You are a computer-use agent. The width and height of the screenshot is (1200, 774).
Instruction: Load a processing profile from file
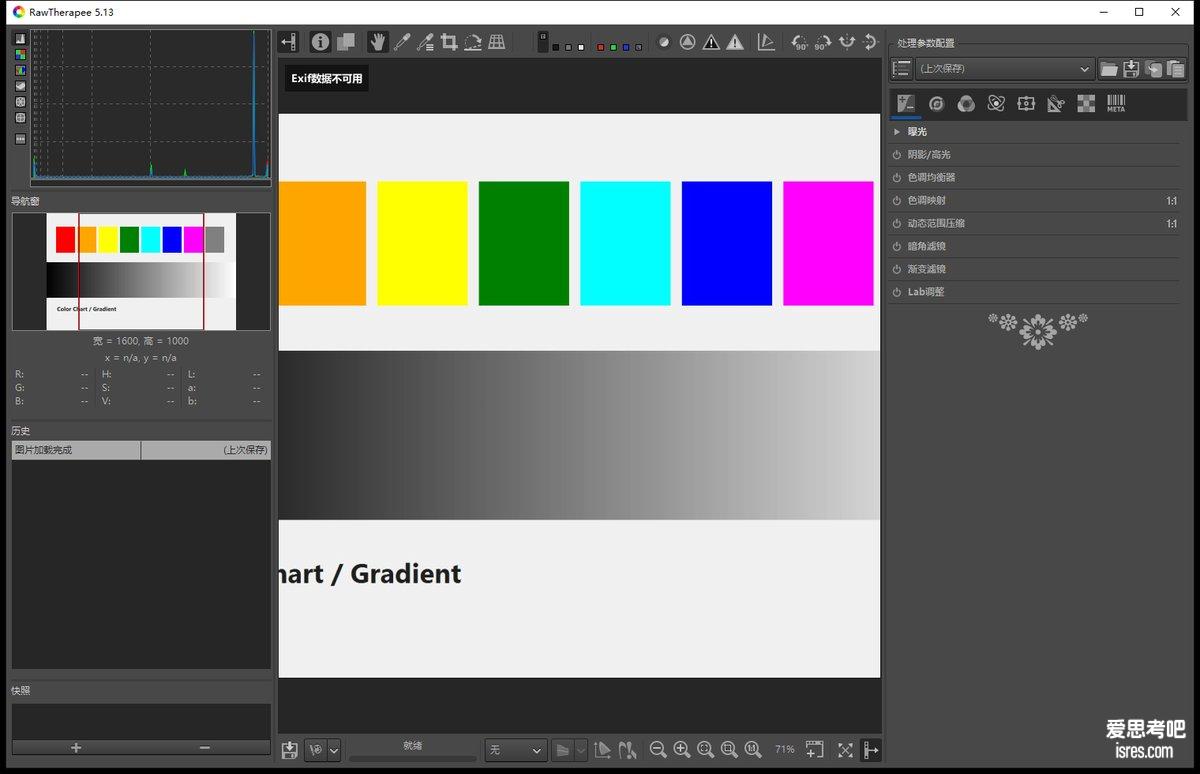click(x=1109, y=69)
